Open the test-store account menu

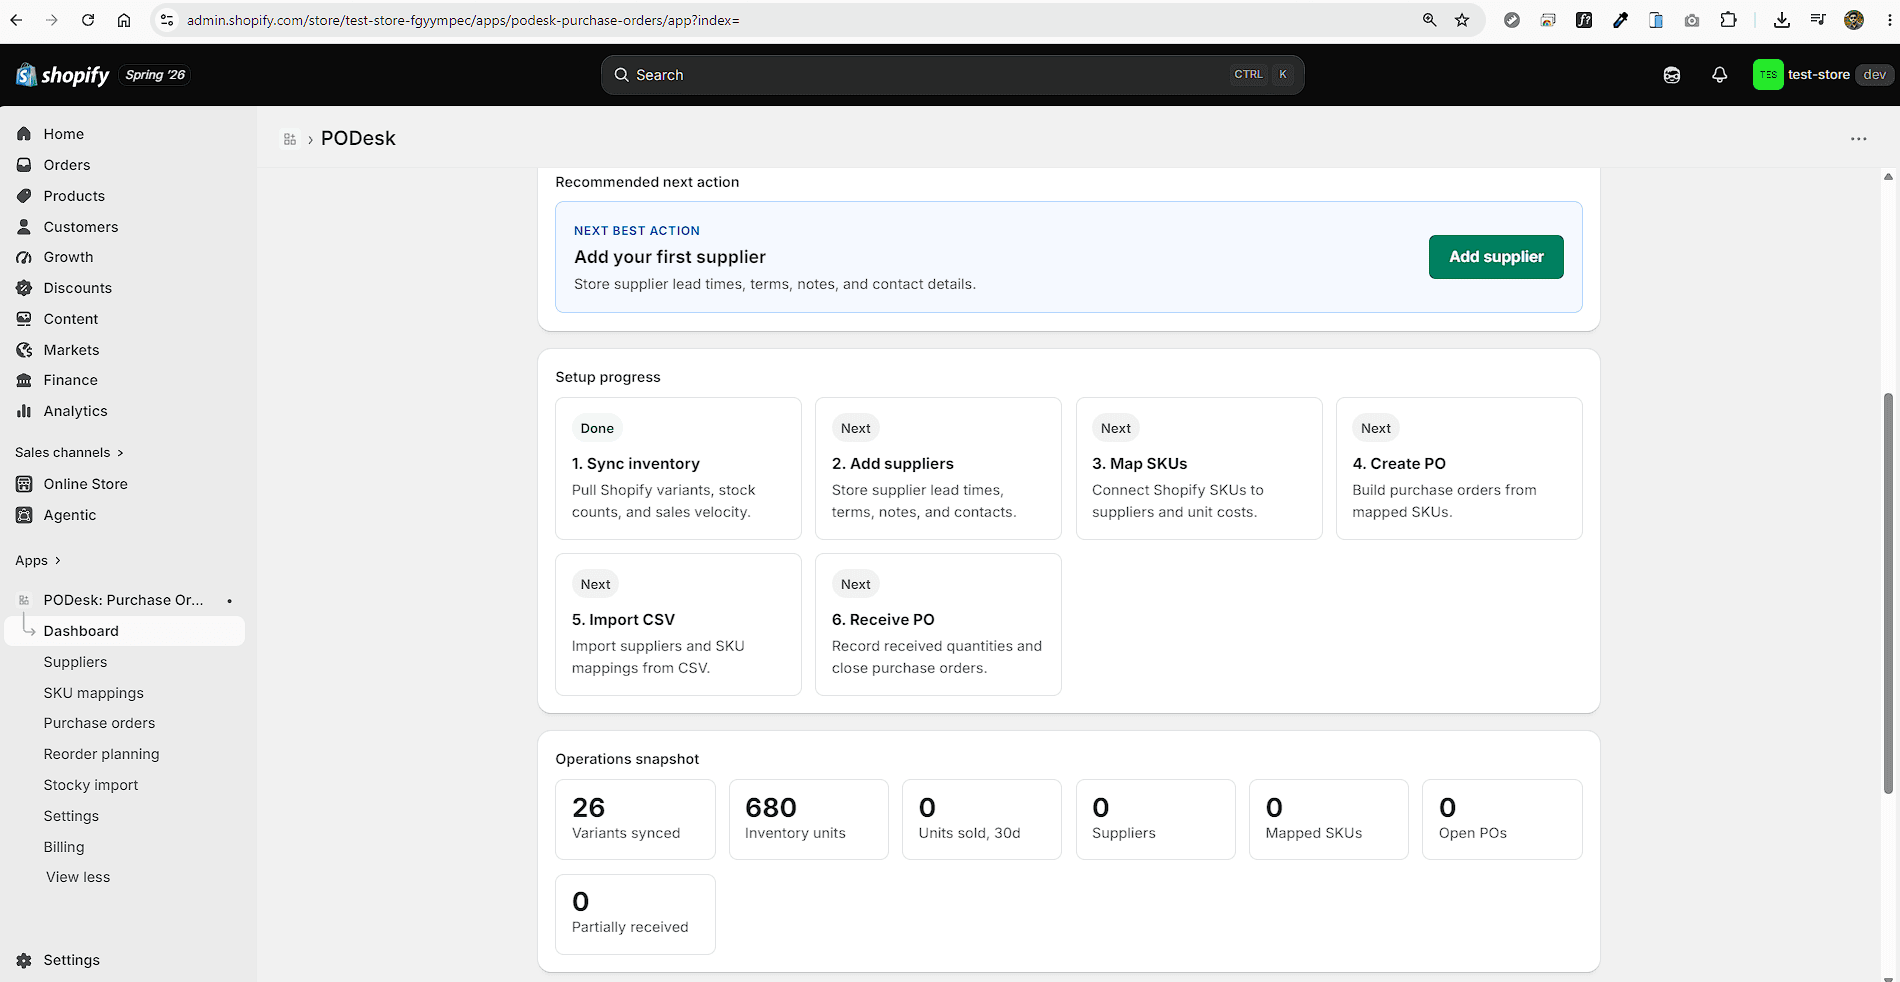coord(1822,75)
